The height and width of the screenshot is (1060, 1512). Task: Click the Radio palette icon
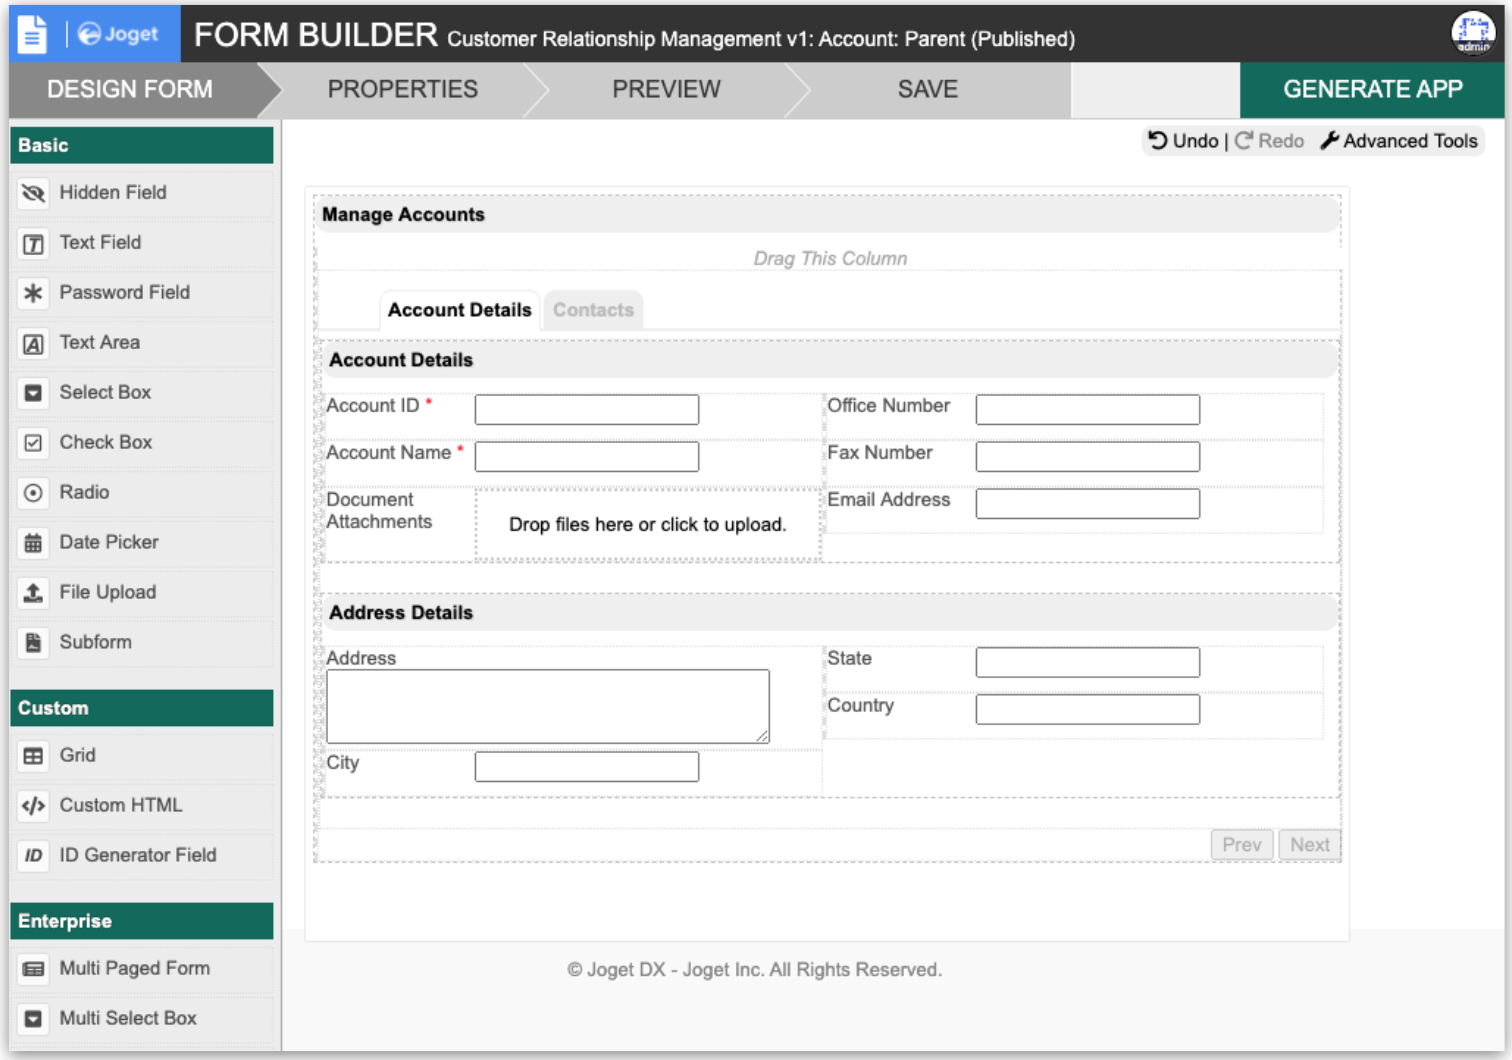coord(33,493)
